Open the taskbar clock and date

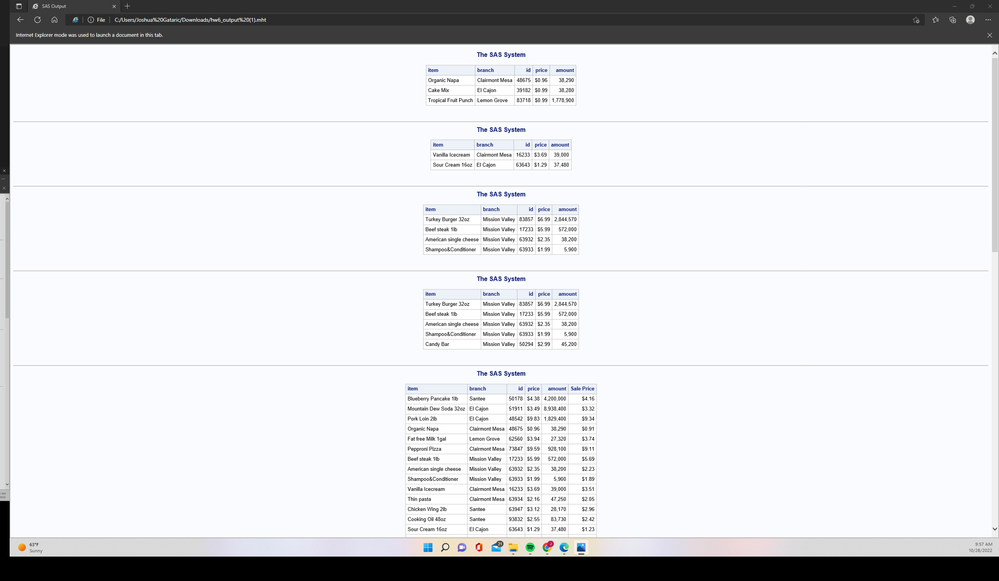pos(981,547)
